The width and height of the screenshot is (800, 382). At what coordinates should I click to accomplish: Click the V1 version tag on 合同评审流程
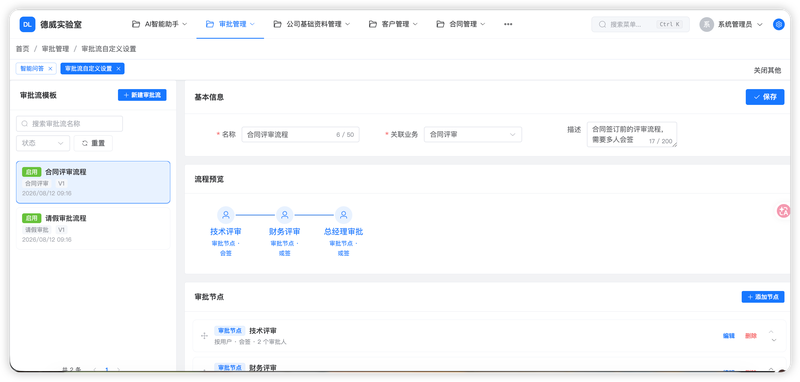pos(61,183)
